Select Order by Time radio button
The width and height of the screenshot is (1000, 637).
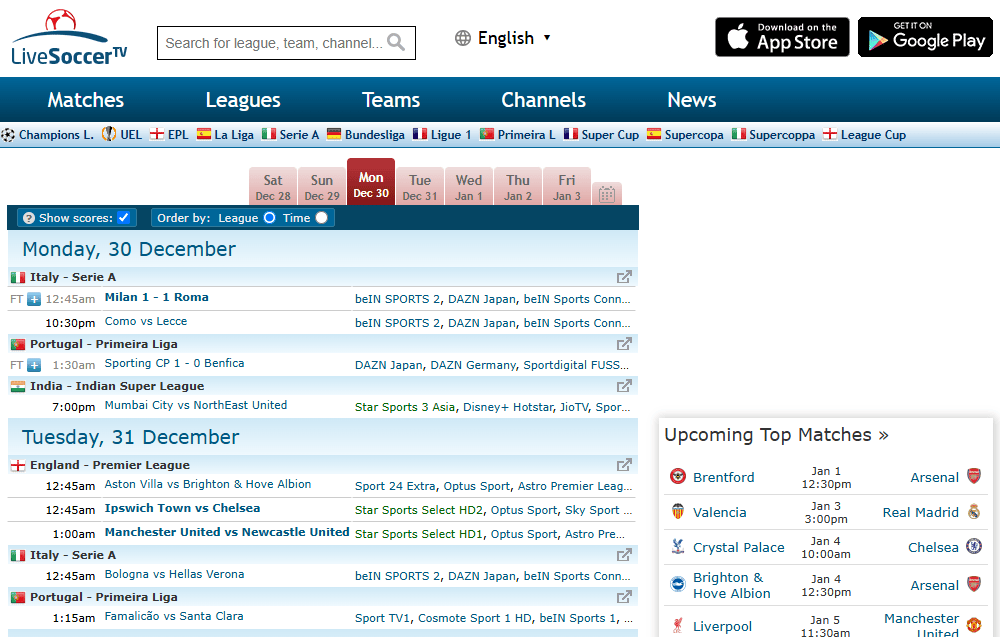[x=321, y=218]
